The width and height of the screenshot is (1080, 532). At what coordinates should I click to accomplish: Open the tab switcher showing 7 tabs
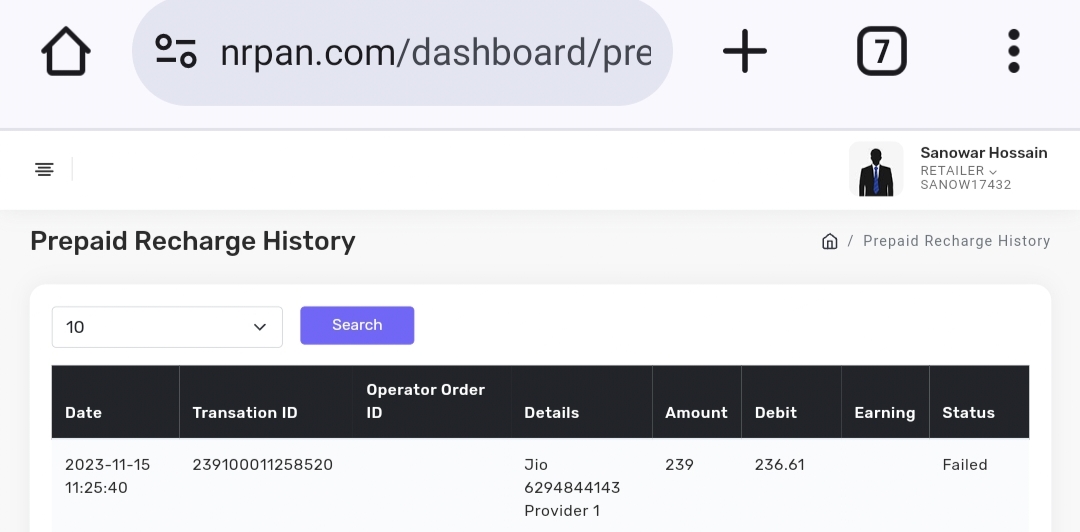tap(881, 51)
